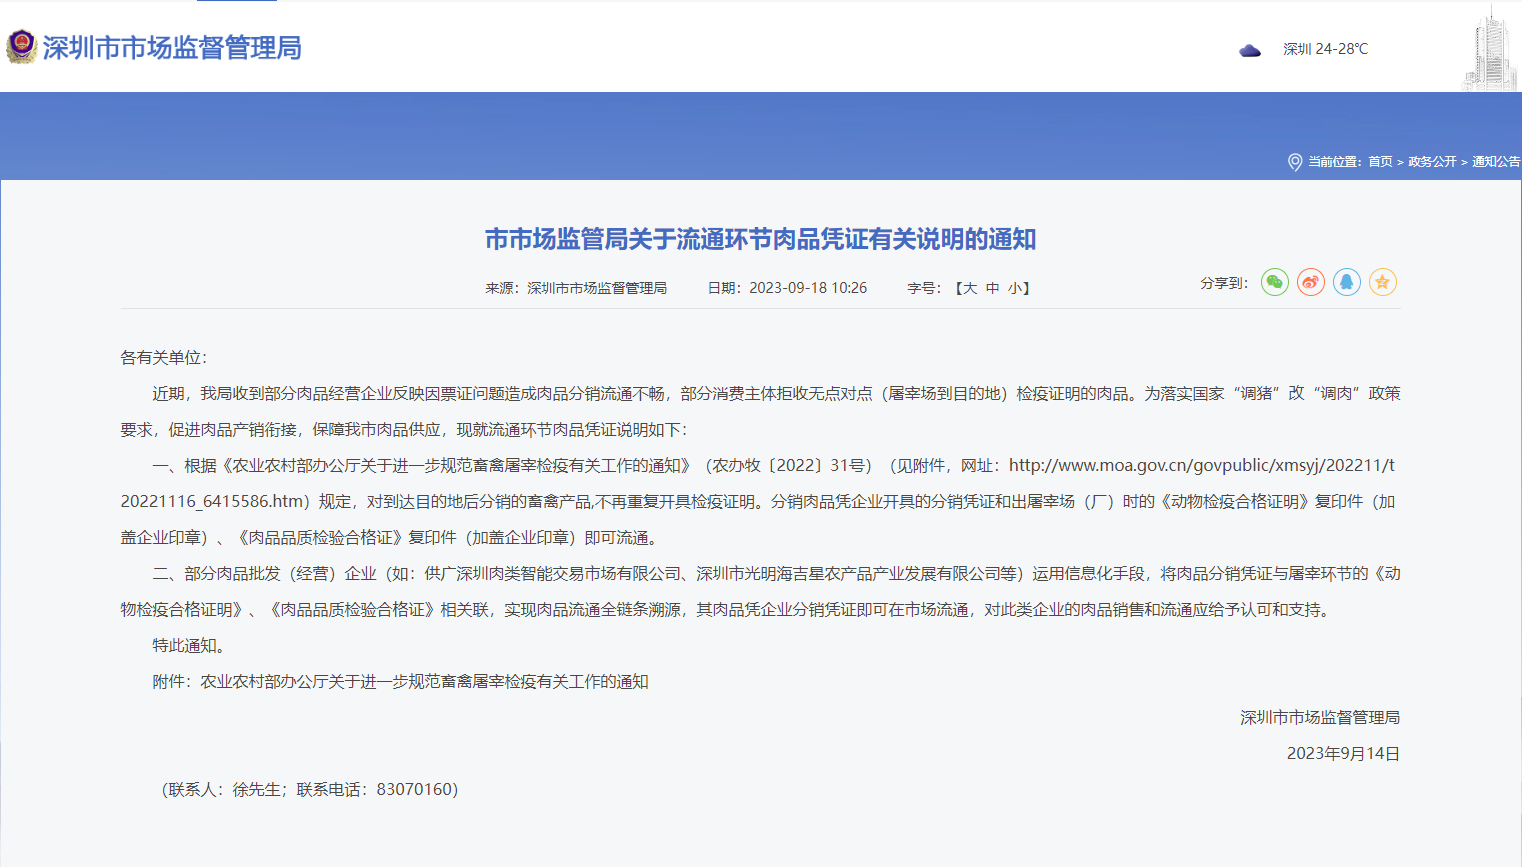The height and width of the screenshot is (867, 1522).
Task: Click the 特此通知。 line
Action: pos(192,646)
